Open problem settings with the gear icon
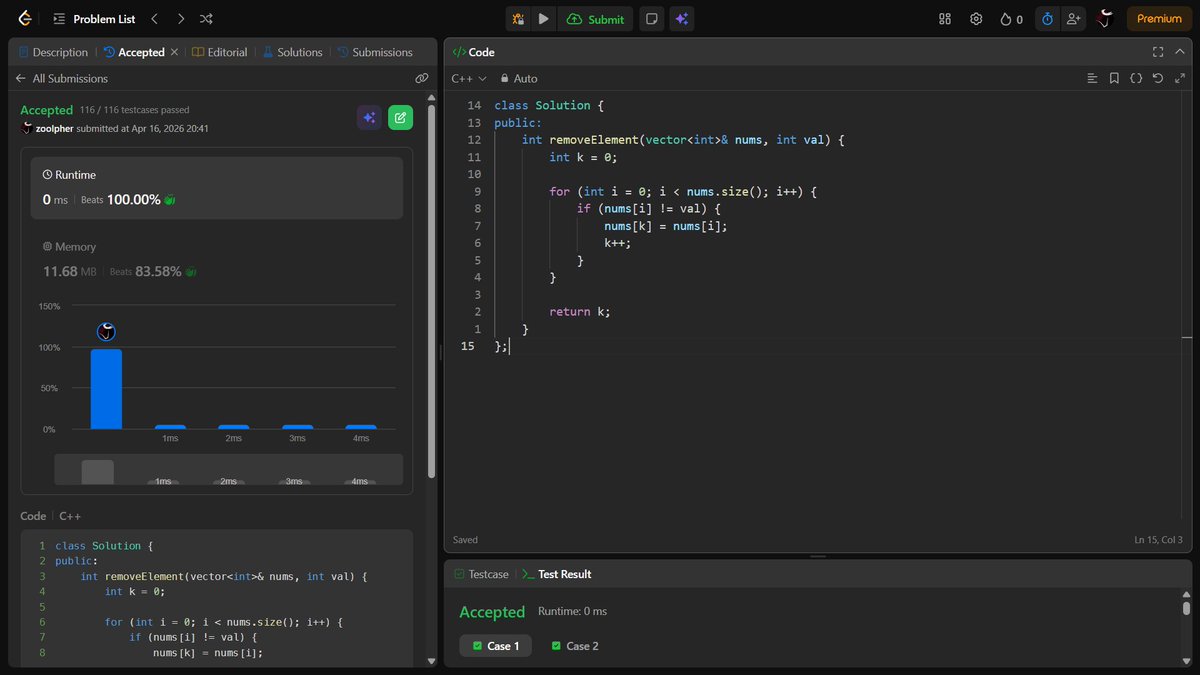Image resolution: width=1200 pixels, height=675 pixels. click(x=976, y=18)
